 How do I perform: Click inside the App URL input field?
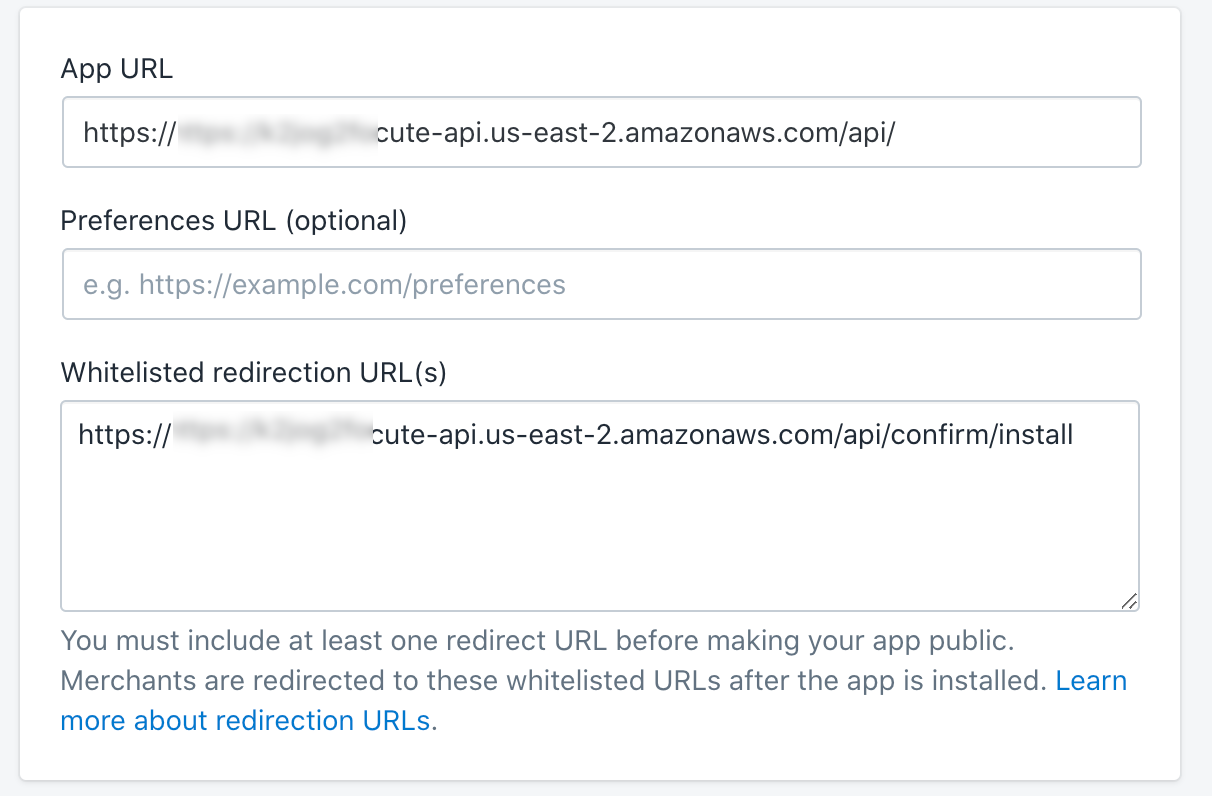point(600,131)
